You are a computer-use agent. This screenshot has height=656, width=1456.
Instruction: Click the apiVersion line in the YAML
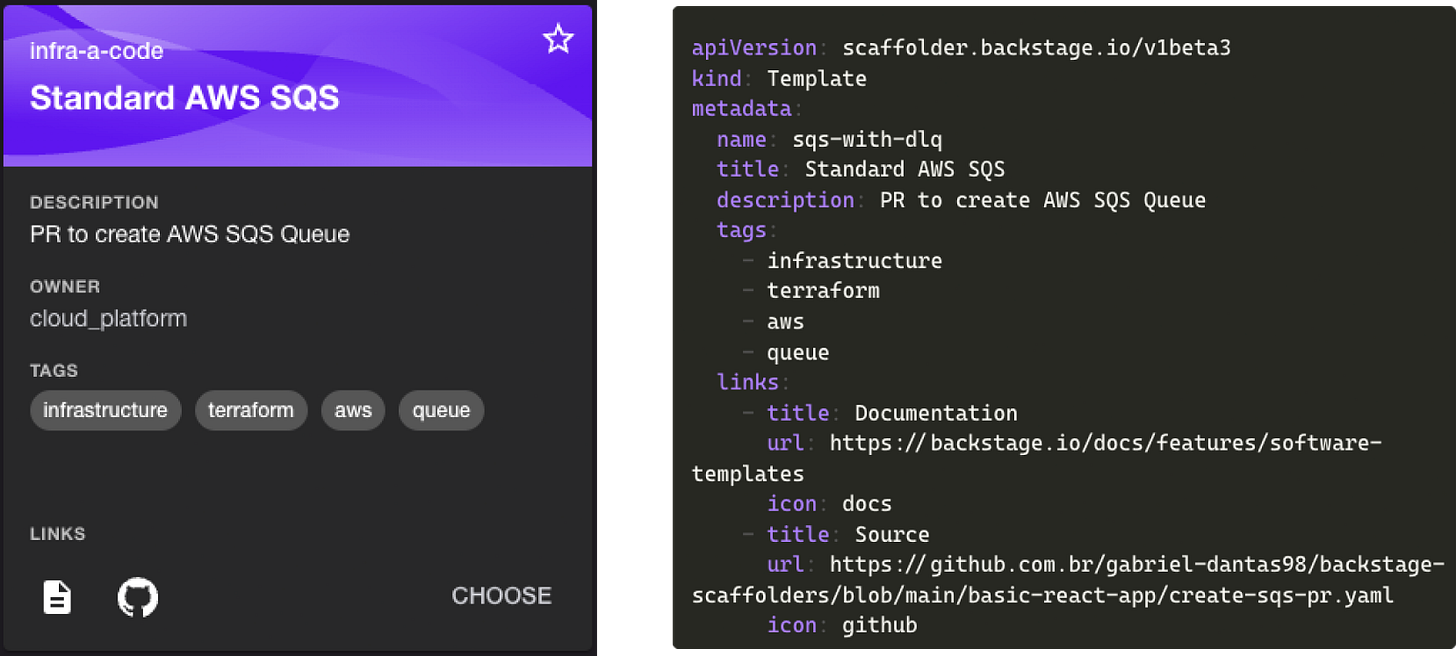click(960, 47)
